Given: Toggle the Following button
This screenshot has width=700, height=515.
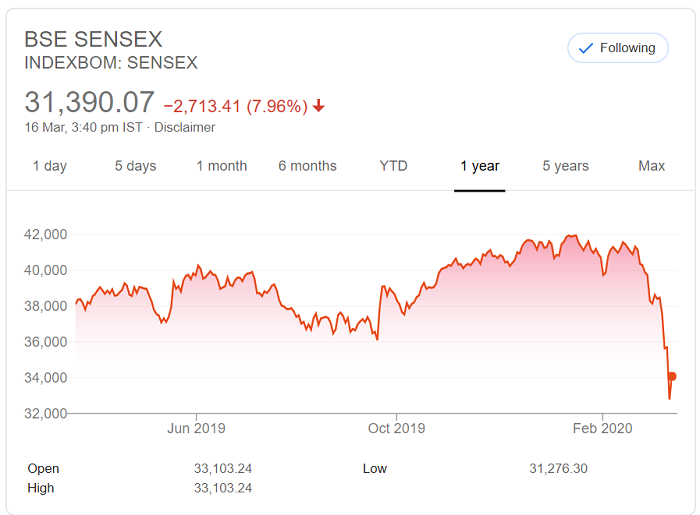Looking at the screenshot, I should [x=617, y=48].
